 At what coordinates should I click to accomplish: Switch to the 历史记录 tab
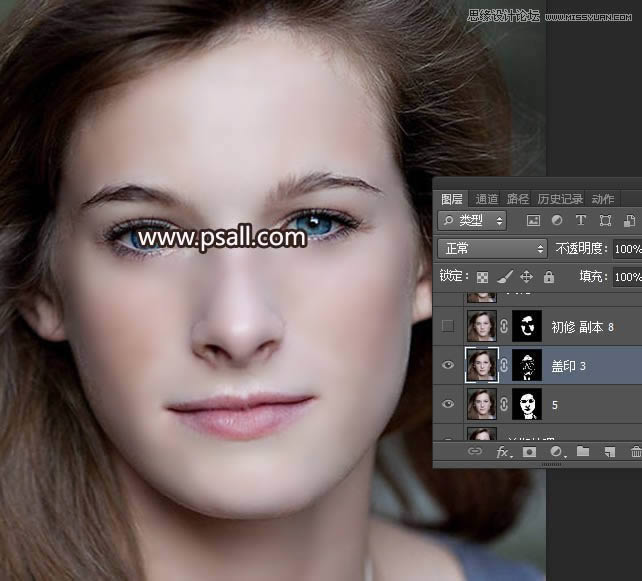tap(561, 199)
